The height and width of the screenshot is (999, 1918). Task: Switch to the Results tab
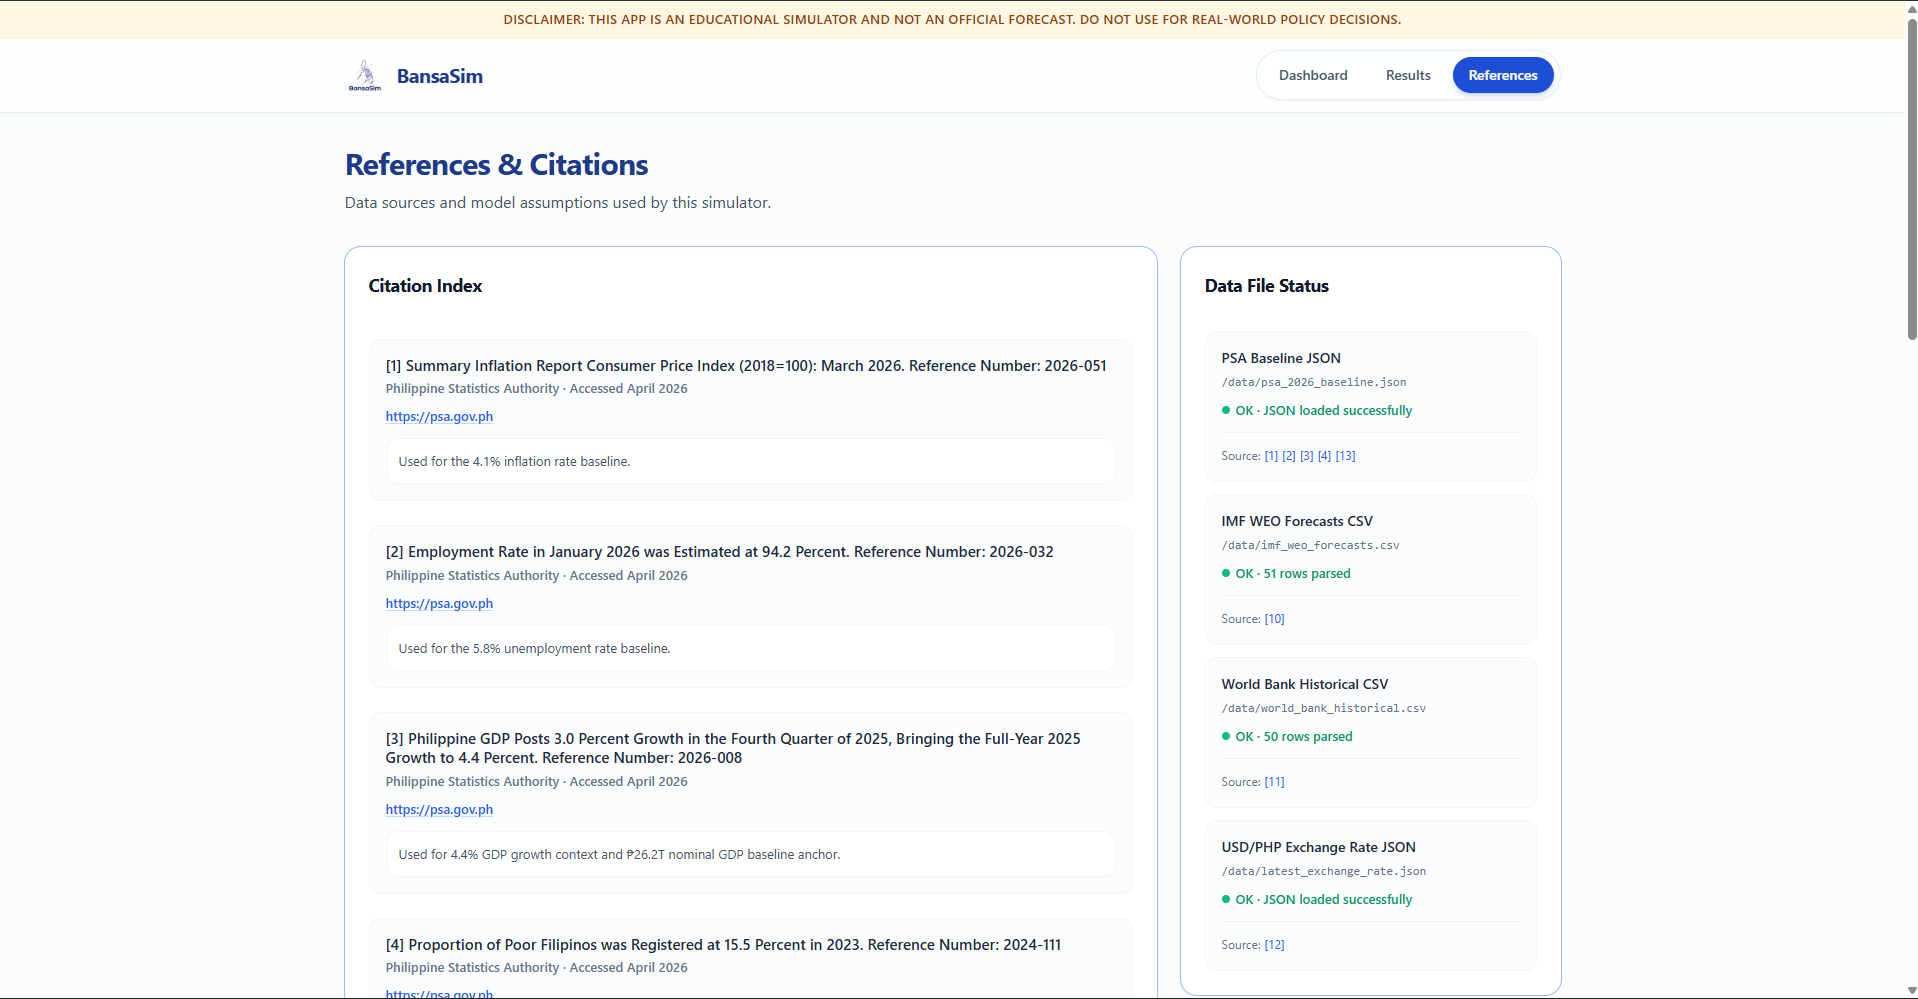pyautogui.click(x=1408, y=75)
